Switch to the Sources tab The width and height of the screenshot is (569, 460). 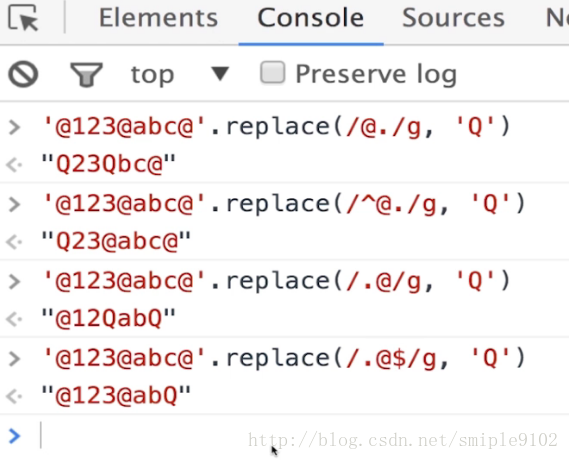click(453, 18)
